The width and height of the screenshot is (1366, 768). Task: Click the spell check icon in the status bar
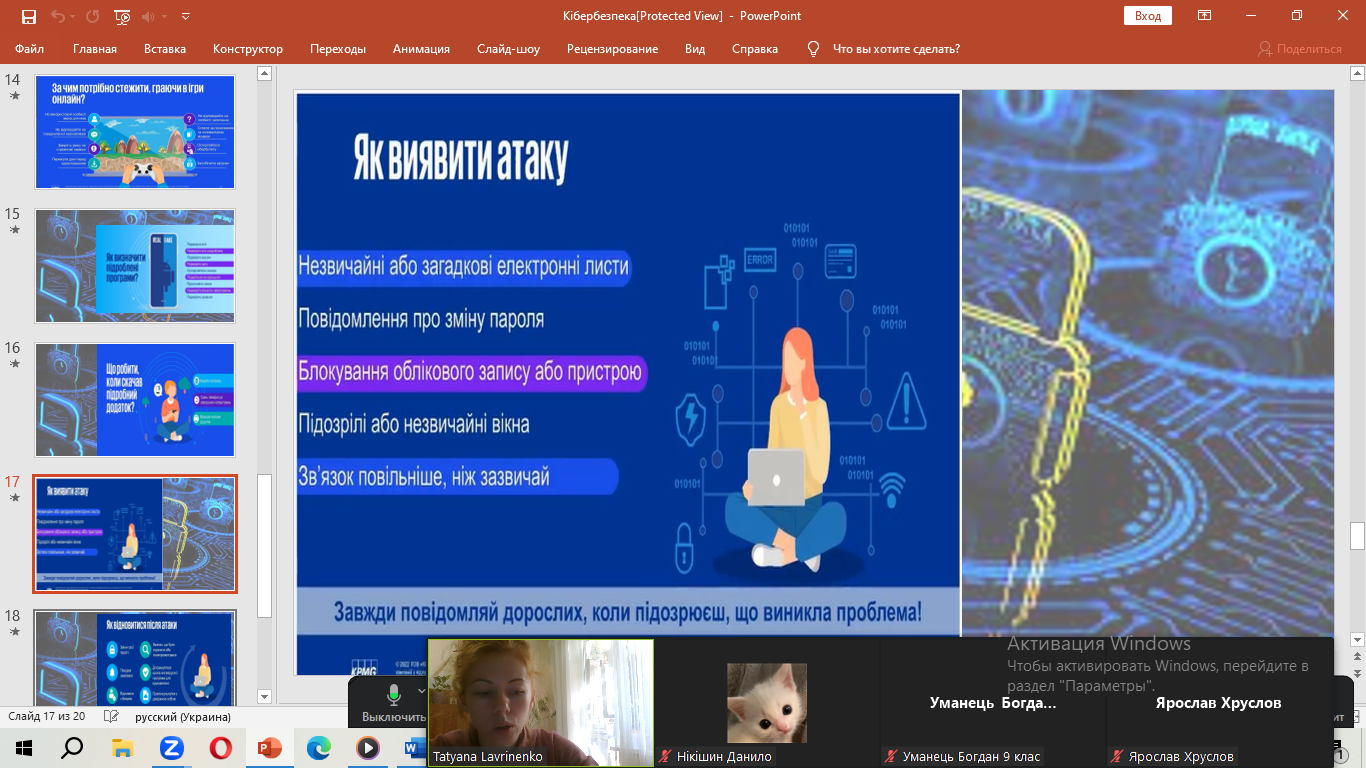(110, 717)
